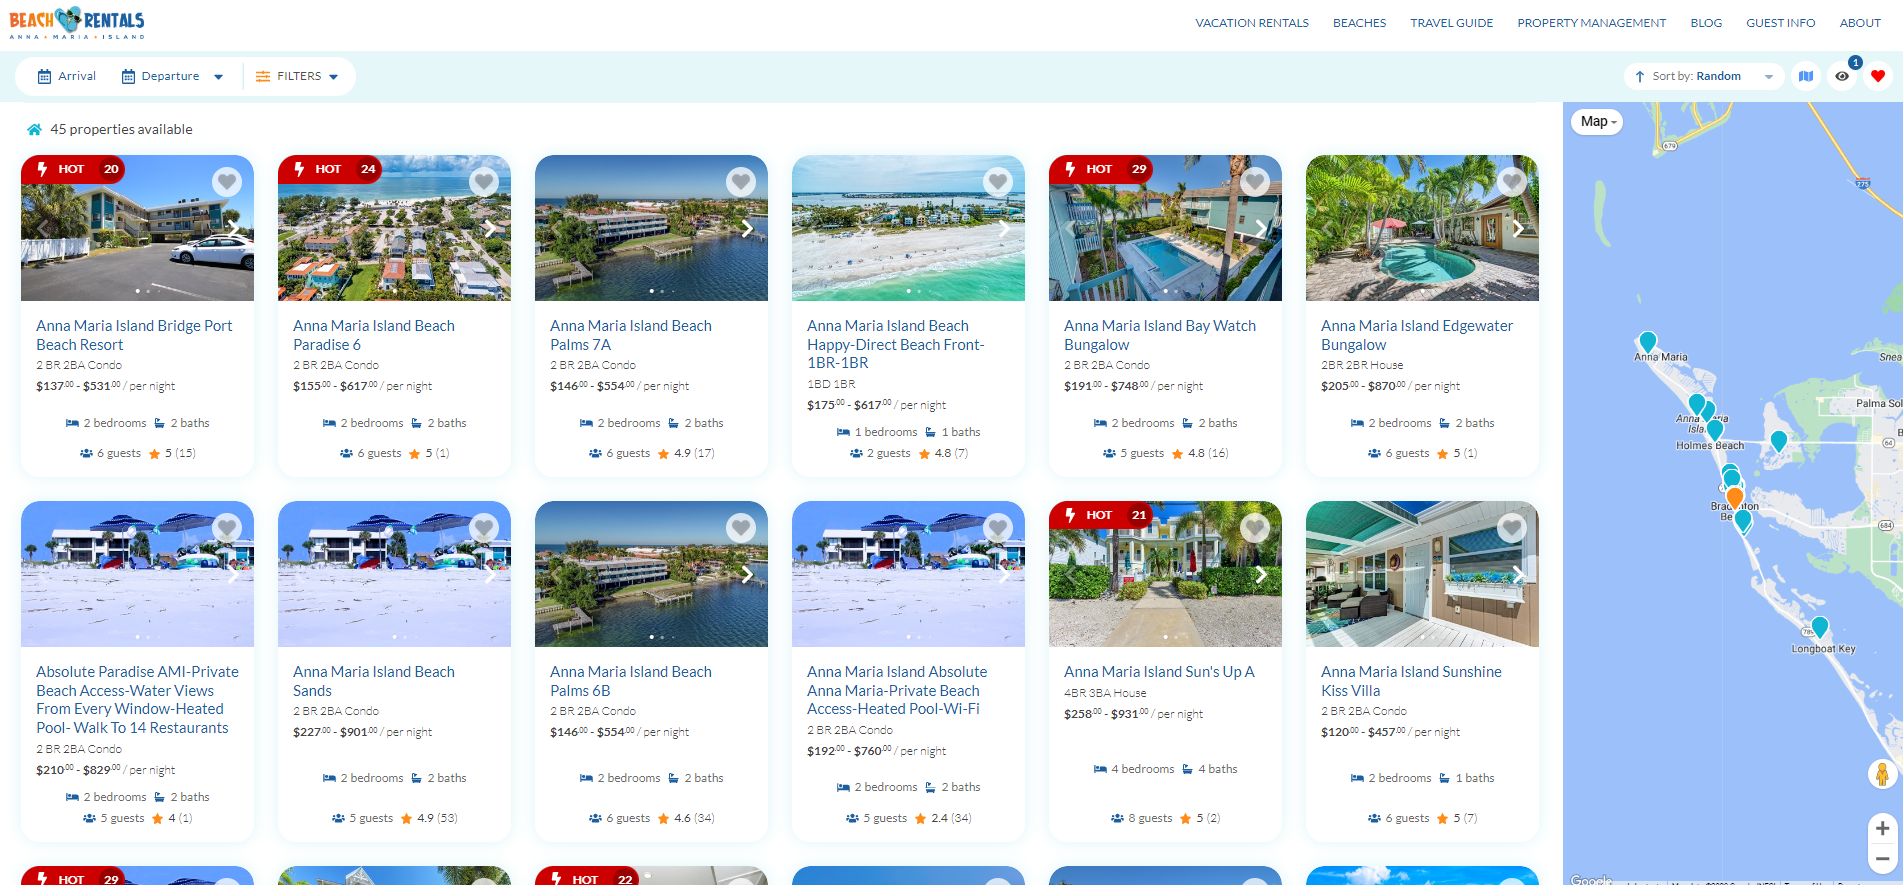Click the HOT 29 badge on Bay Watch Bungalow
The height and width of the screenshot is (885, 1903).
[1101, 169]
